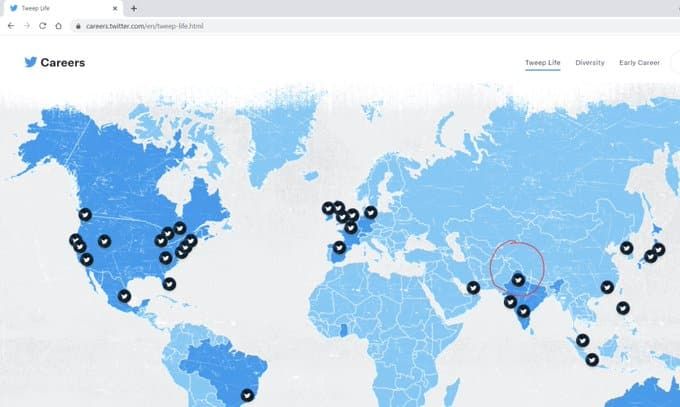
Task: Click the Twitter bird logo next to Careers
Action: click(30, 62)
